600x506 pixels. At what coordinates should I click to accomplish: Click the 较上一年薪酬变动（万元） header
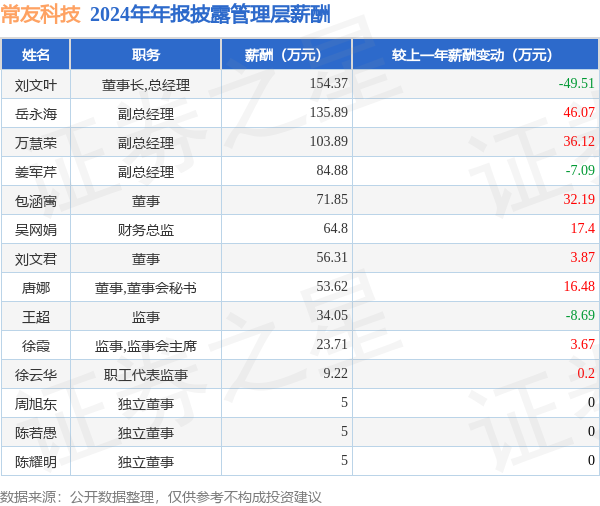click(x=476, y=55)
